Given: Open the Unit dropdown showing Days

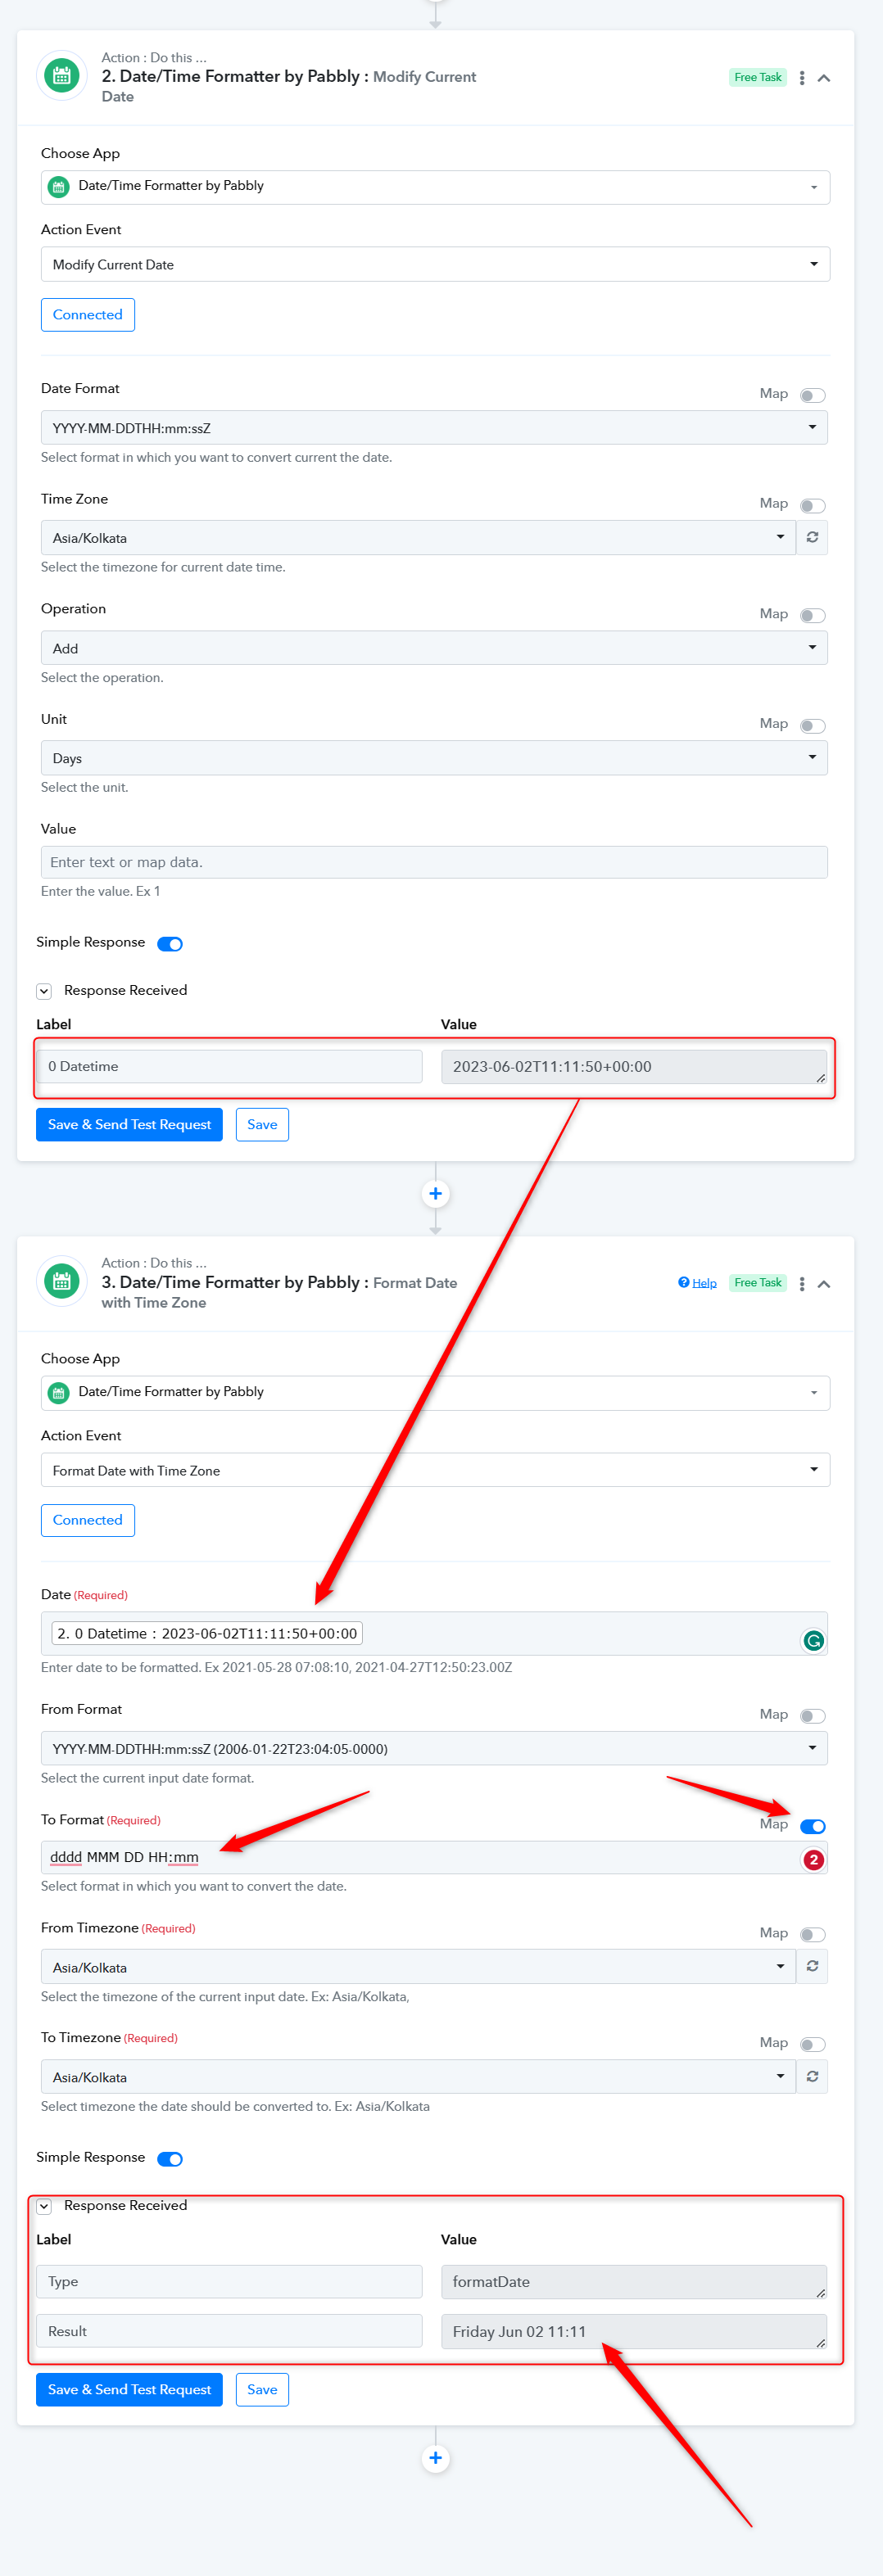Looking at the screenshot, I should [x=434, y=758].
